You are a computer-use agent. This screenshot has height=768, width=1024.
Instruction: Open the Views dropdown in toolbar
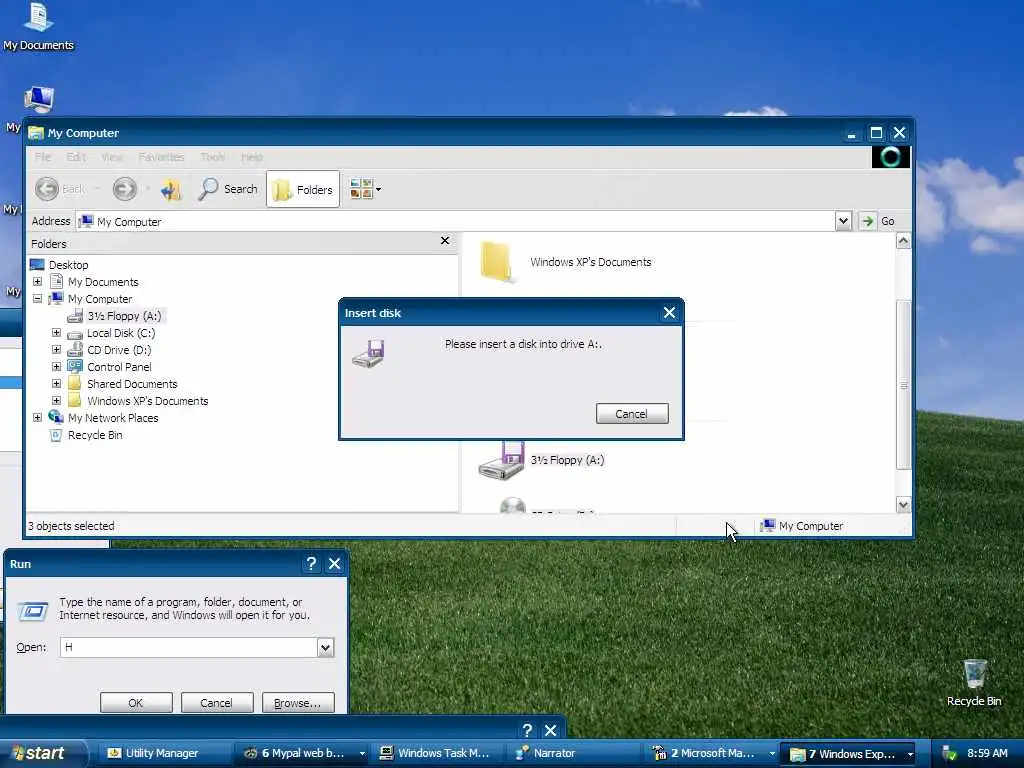(x=365, y=189)
